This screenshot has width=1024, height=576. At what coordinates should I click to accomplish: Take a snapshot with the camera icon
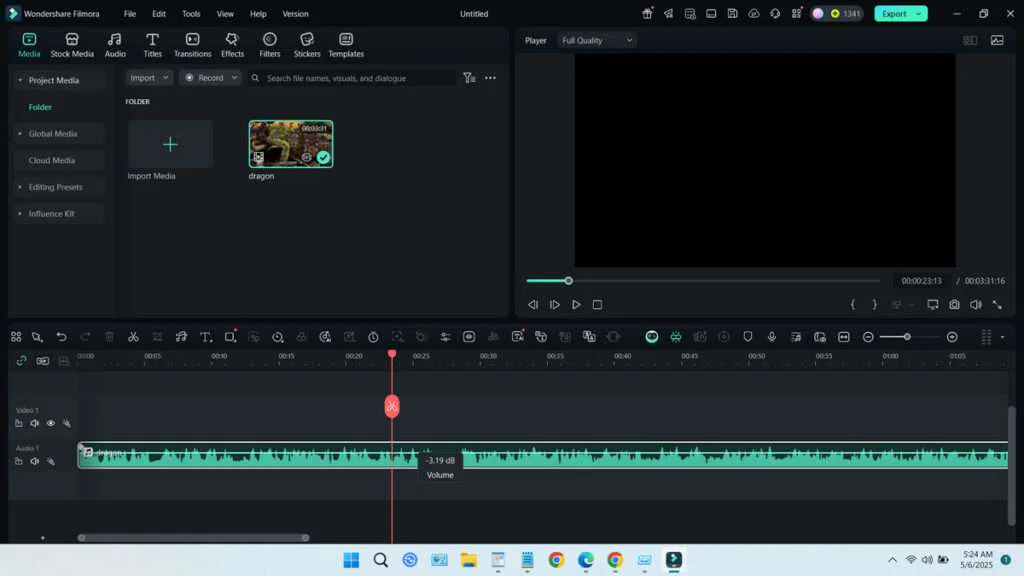point(955,305)
